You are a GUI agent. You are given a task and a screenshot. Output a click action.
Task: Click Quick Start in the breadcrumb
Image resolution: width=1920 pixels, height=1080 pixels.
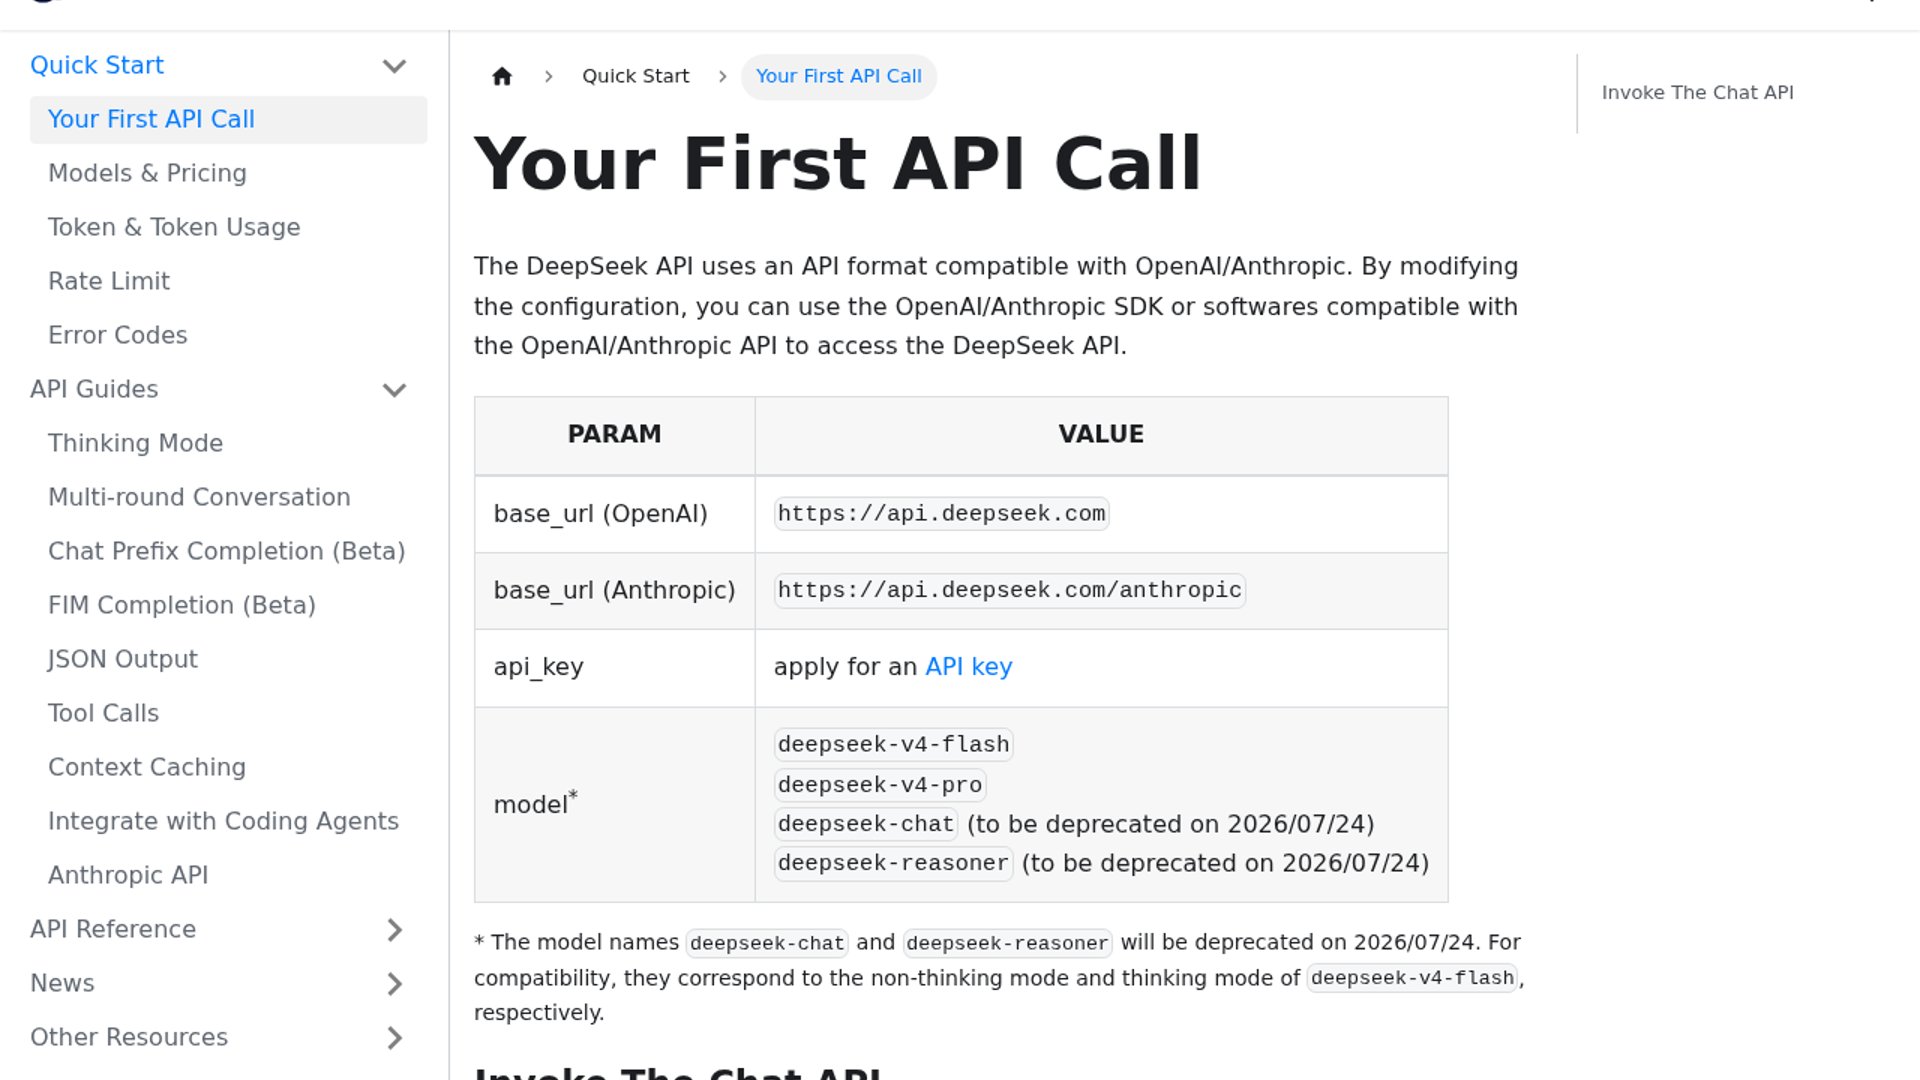[x=635, y=76]
